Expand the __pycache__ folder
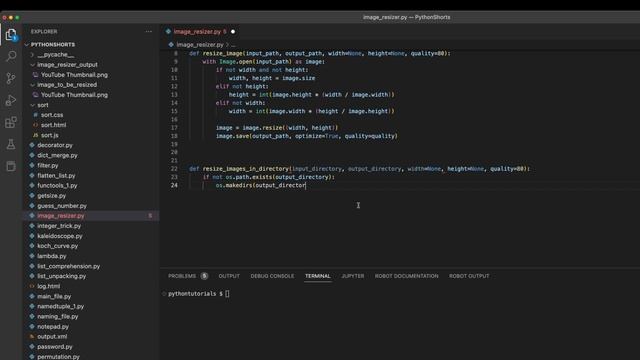Image resolution: width=640 pixels, height=360 pixels. click(56, 55)
